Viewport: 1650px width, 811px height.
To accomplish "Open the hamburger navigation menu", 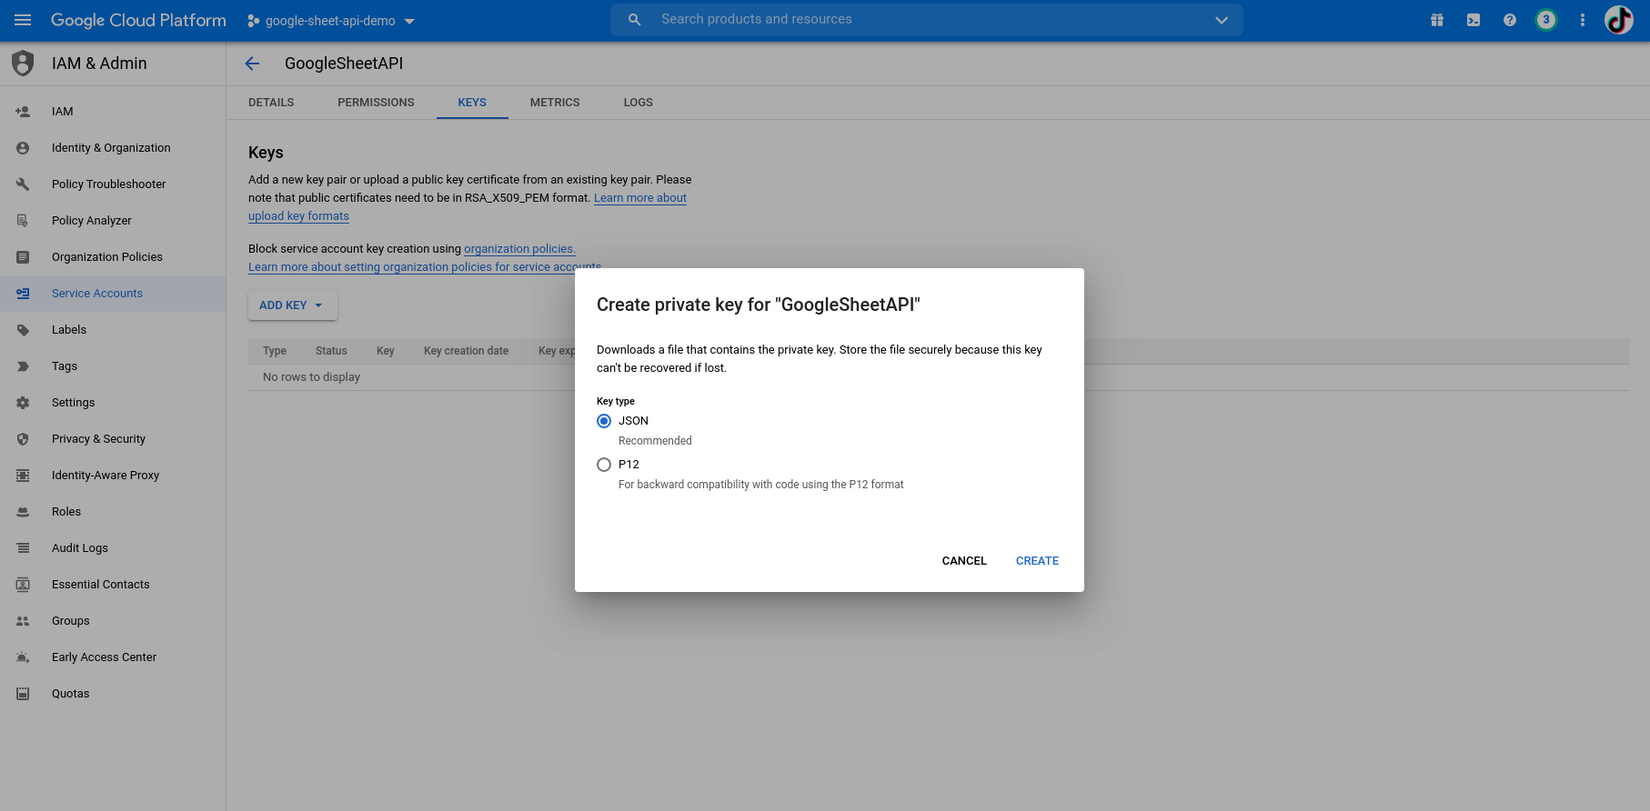I will pos(23,20).
